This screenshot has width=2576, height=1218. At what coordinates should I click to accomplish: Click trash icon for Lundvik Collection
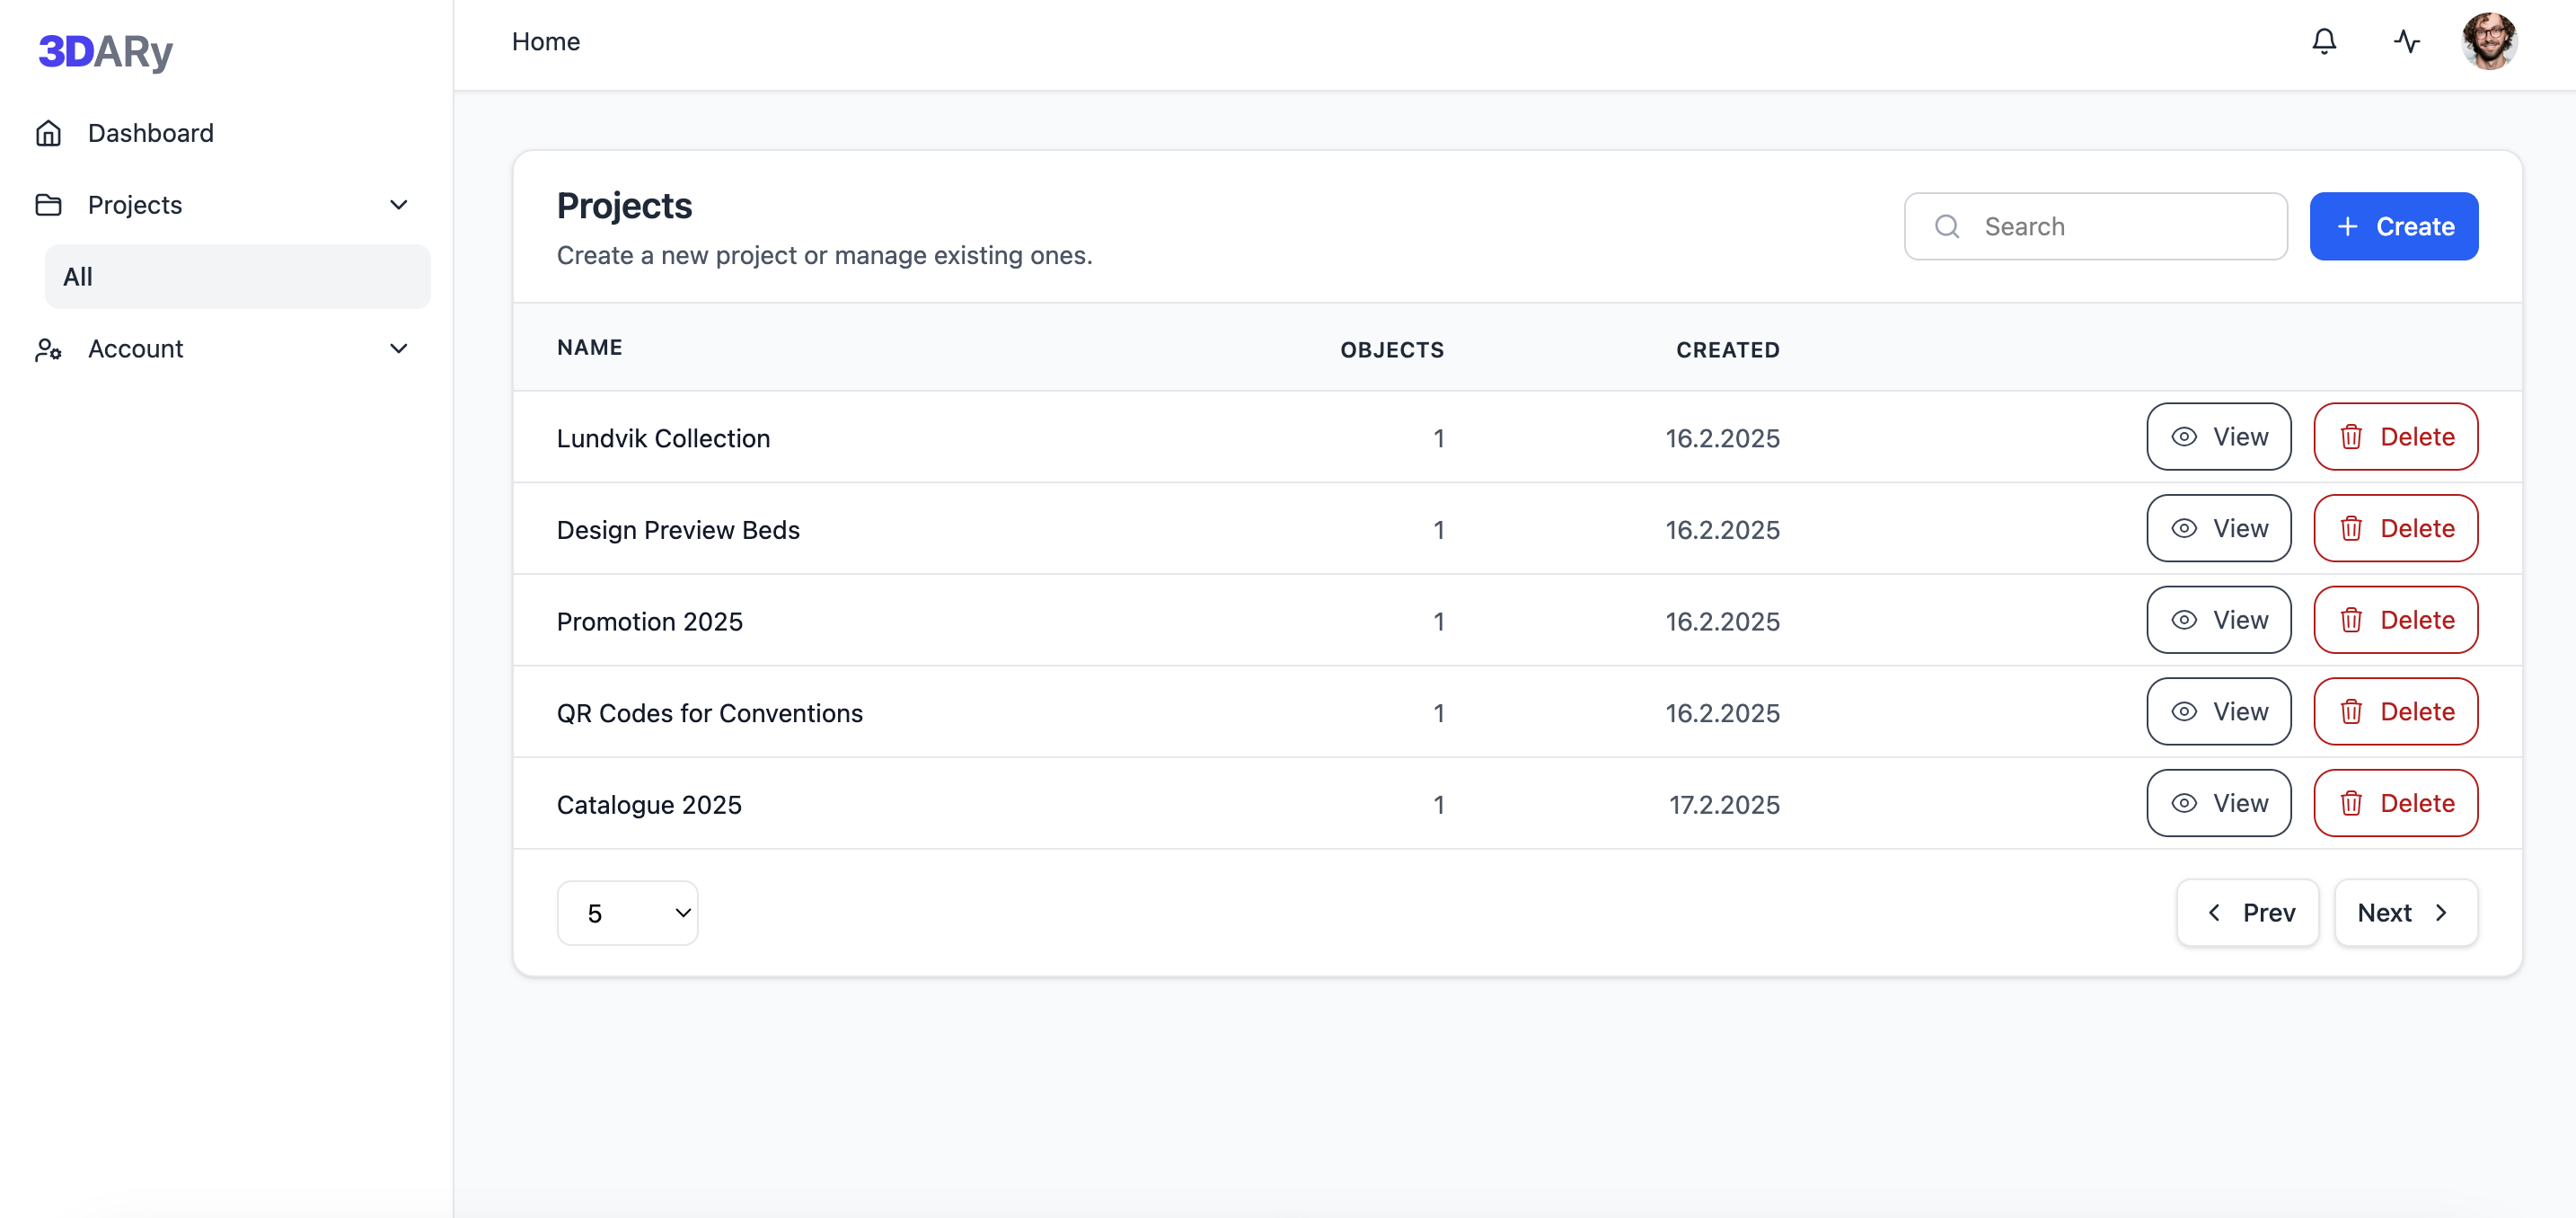[2351, 437]
